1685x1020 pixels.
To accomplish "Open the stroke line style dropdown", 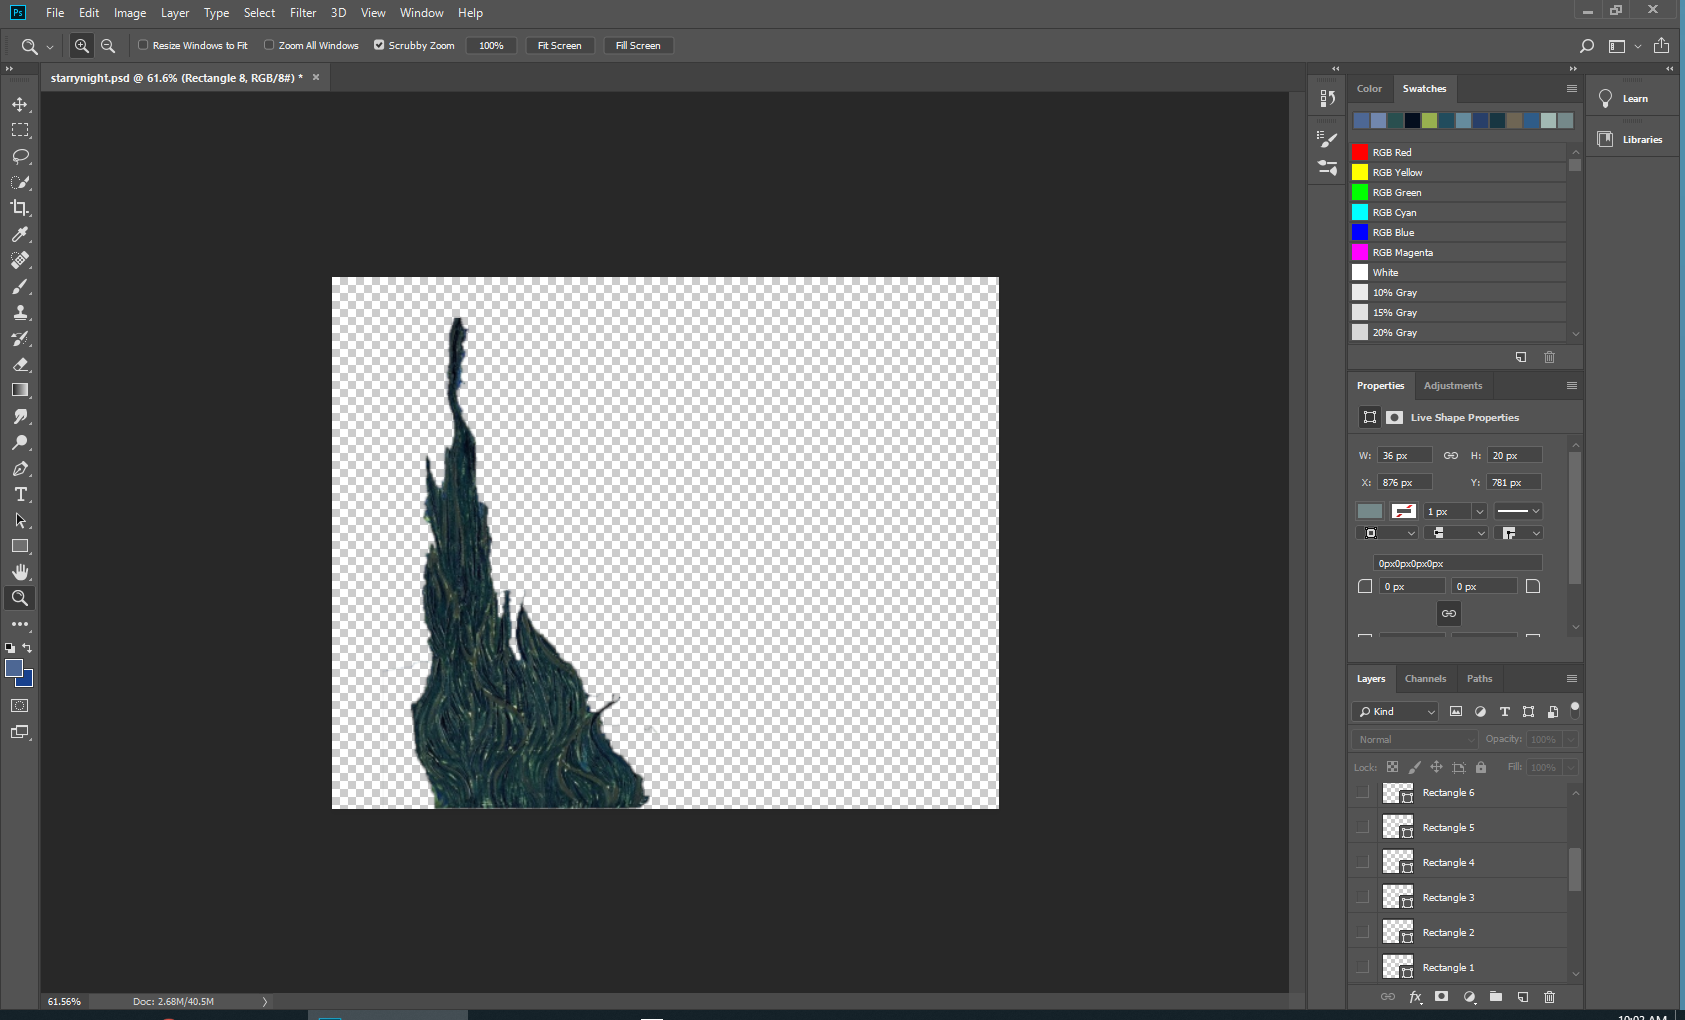I will 1518,511.
